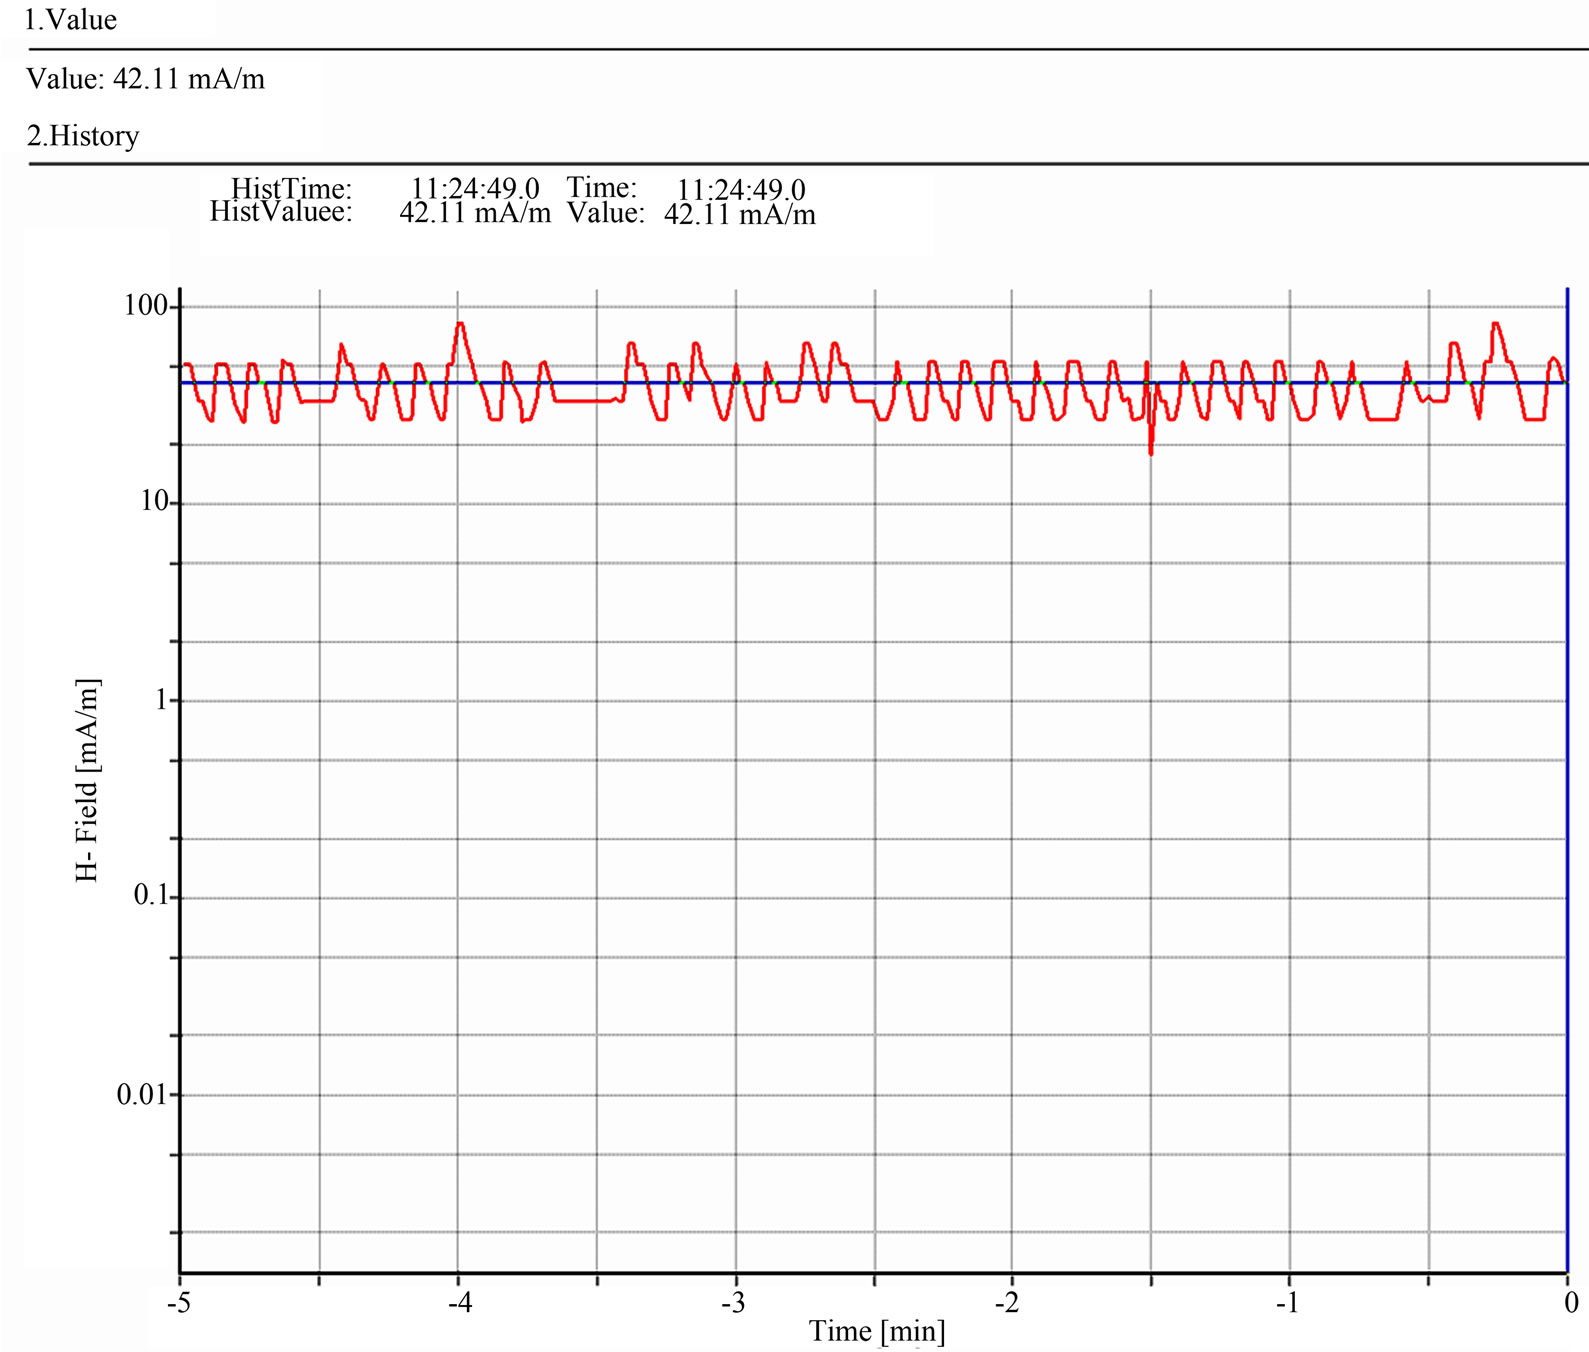Click the 'H- Field [mA/m]' axis title
Screen dimensions: 1589x1352
click(x=88, y=780)
